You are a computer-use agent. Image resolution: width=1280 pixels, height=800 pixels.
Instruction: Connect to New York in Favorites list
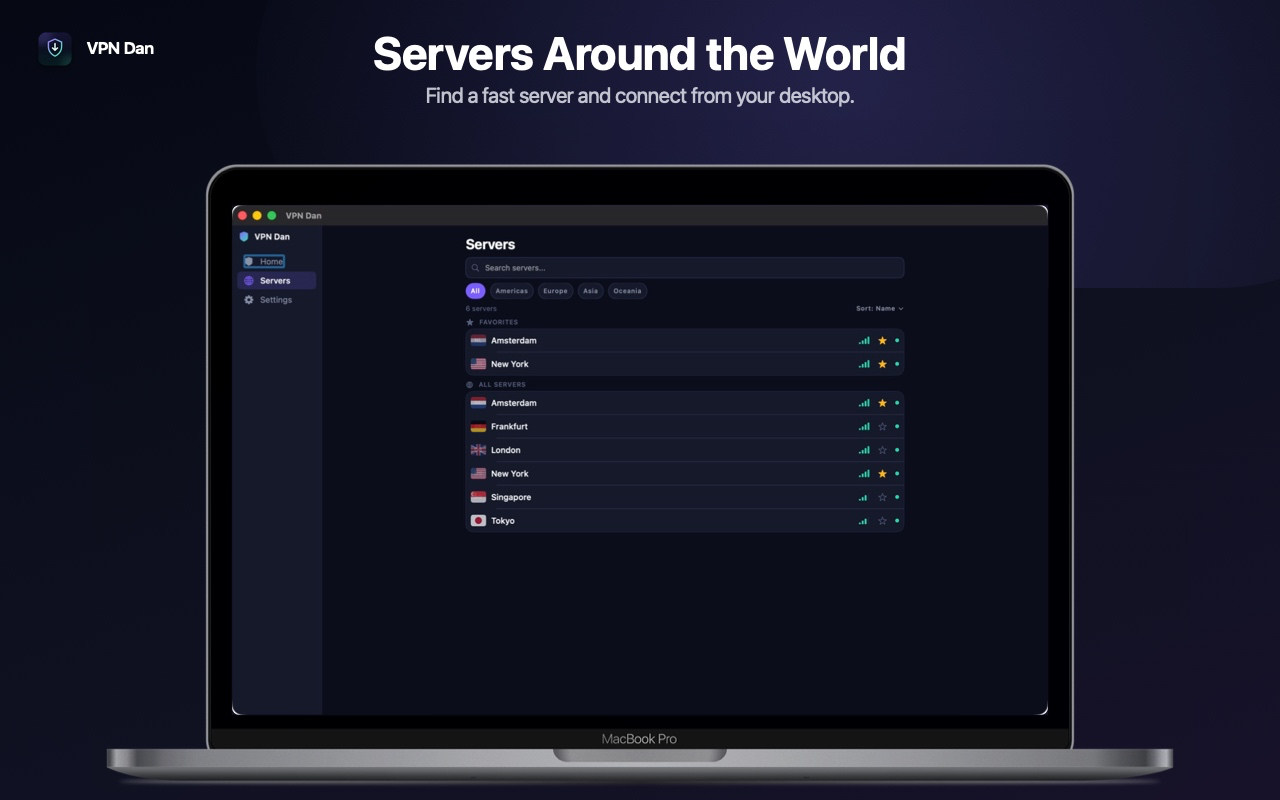coord(685,364)
